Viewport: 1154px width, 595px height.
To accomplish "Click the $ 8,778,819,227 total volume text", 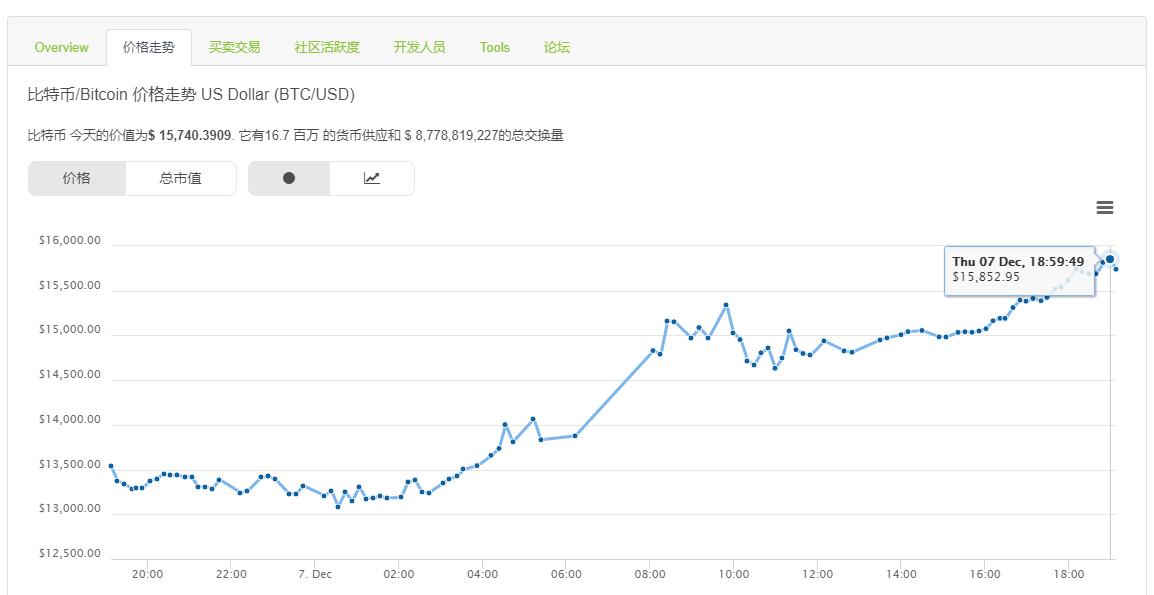I will (x=452, y=136).
